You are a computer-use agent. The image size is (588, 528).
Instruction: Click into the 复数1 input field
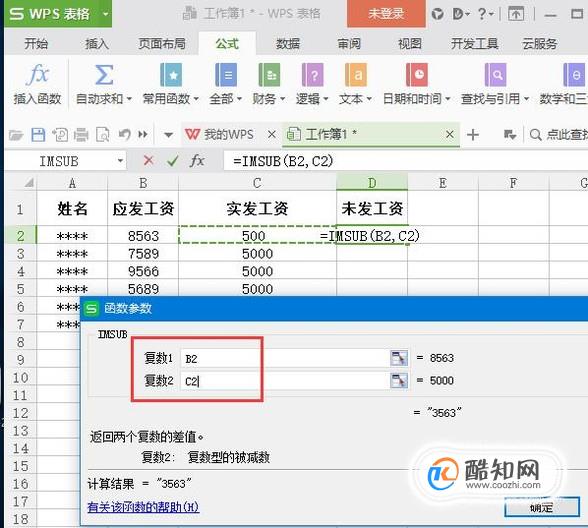[285, 358]
